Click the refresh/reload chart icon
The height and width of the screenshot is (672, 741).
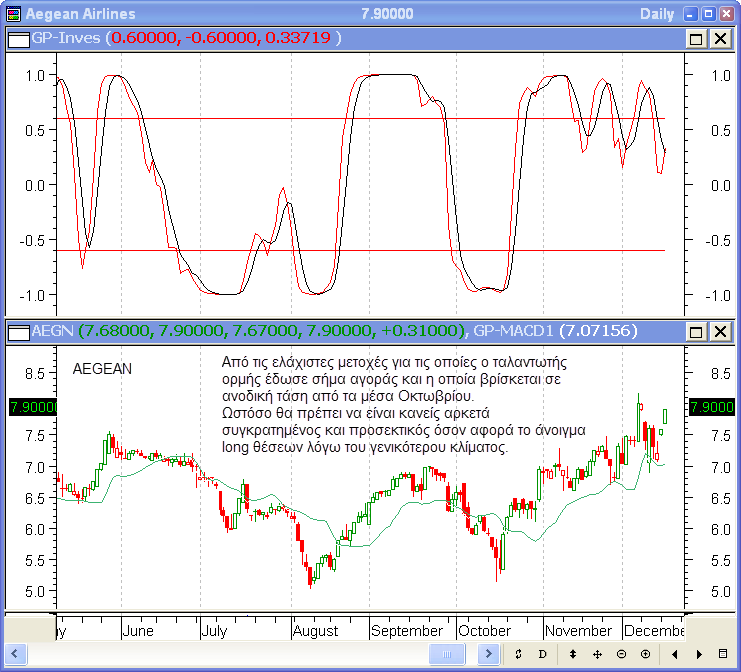(518, 654)
